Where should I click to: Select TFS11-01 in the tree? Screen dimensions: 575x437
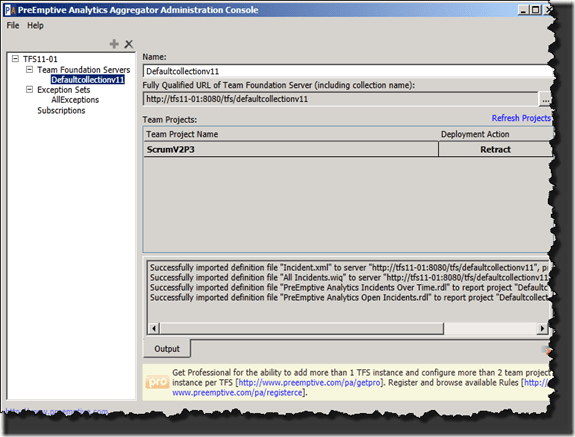[x=40, y=59]
